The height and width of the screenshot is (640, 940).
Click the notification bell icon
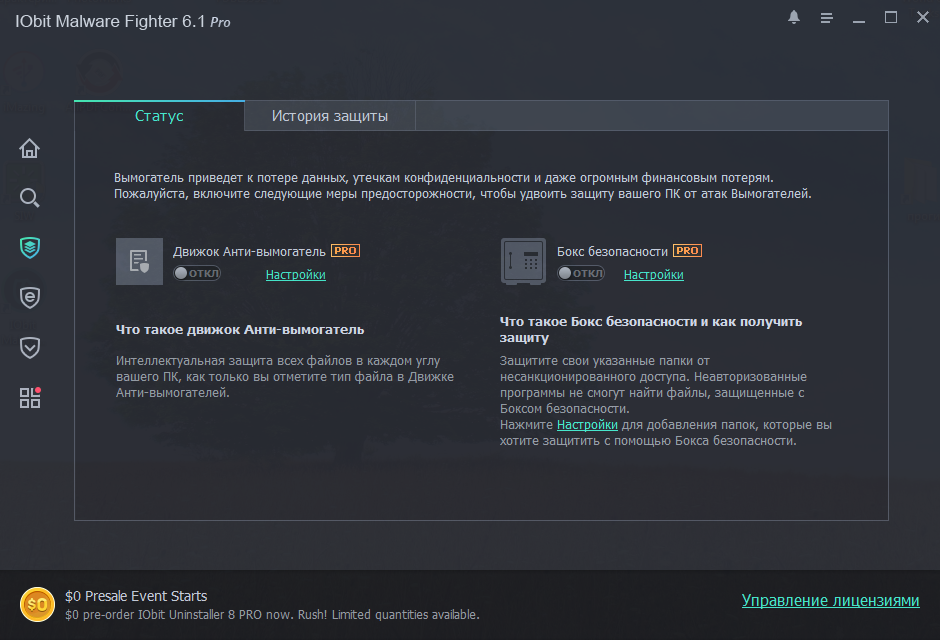[x=794, y=17]
